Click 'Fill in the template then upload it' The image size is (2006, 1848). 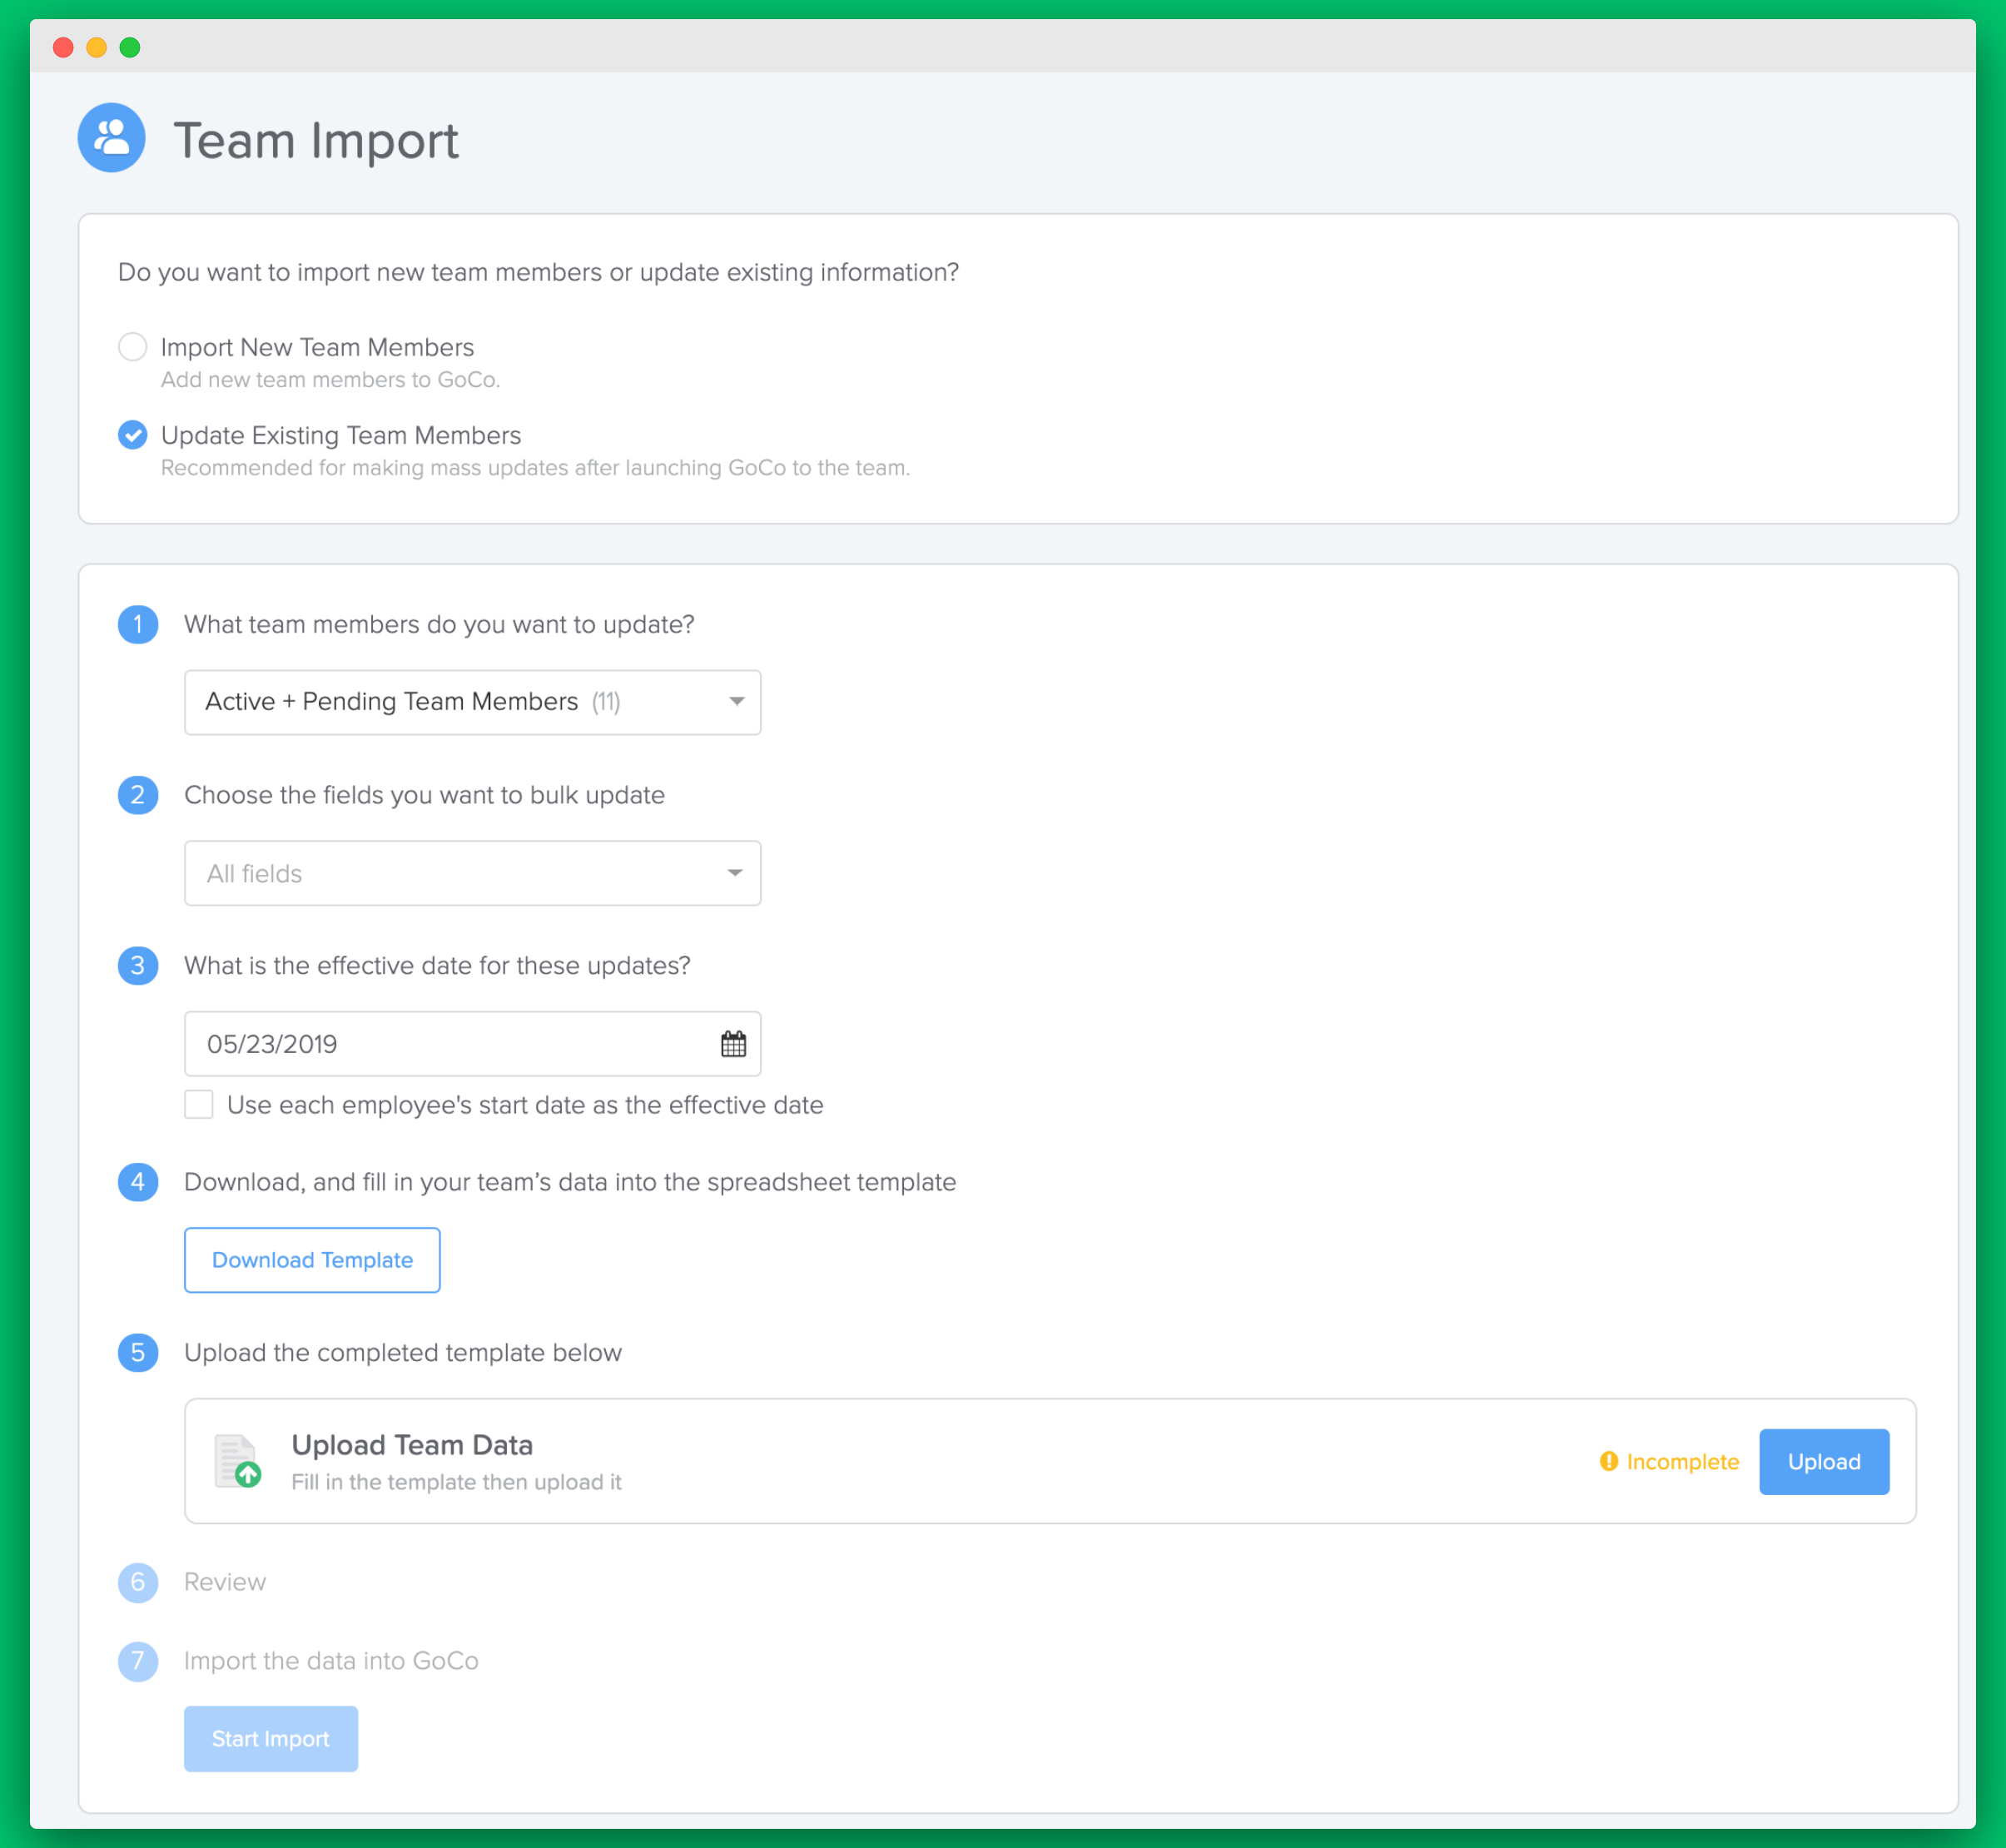456,1482
